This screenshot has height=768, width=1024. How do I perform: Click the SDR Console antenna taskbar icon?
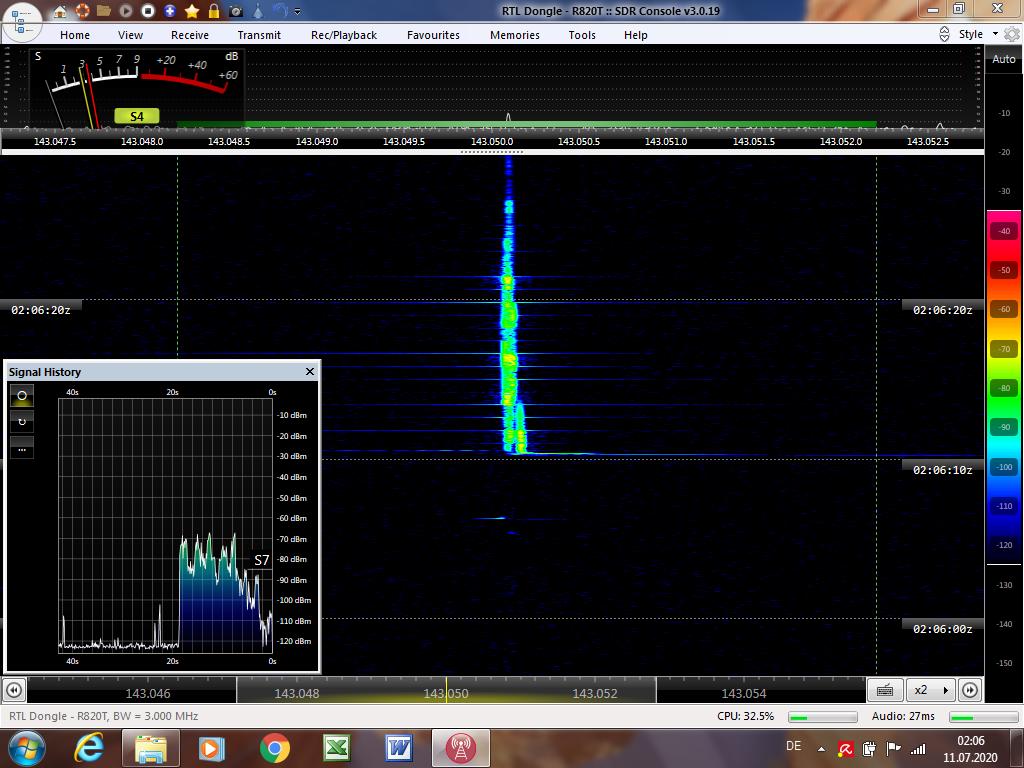(461, 748)
